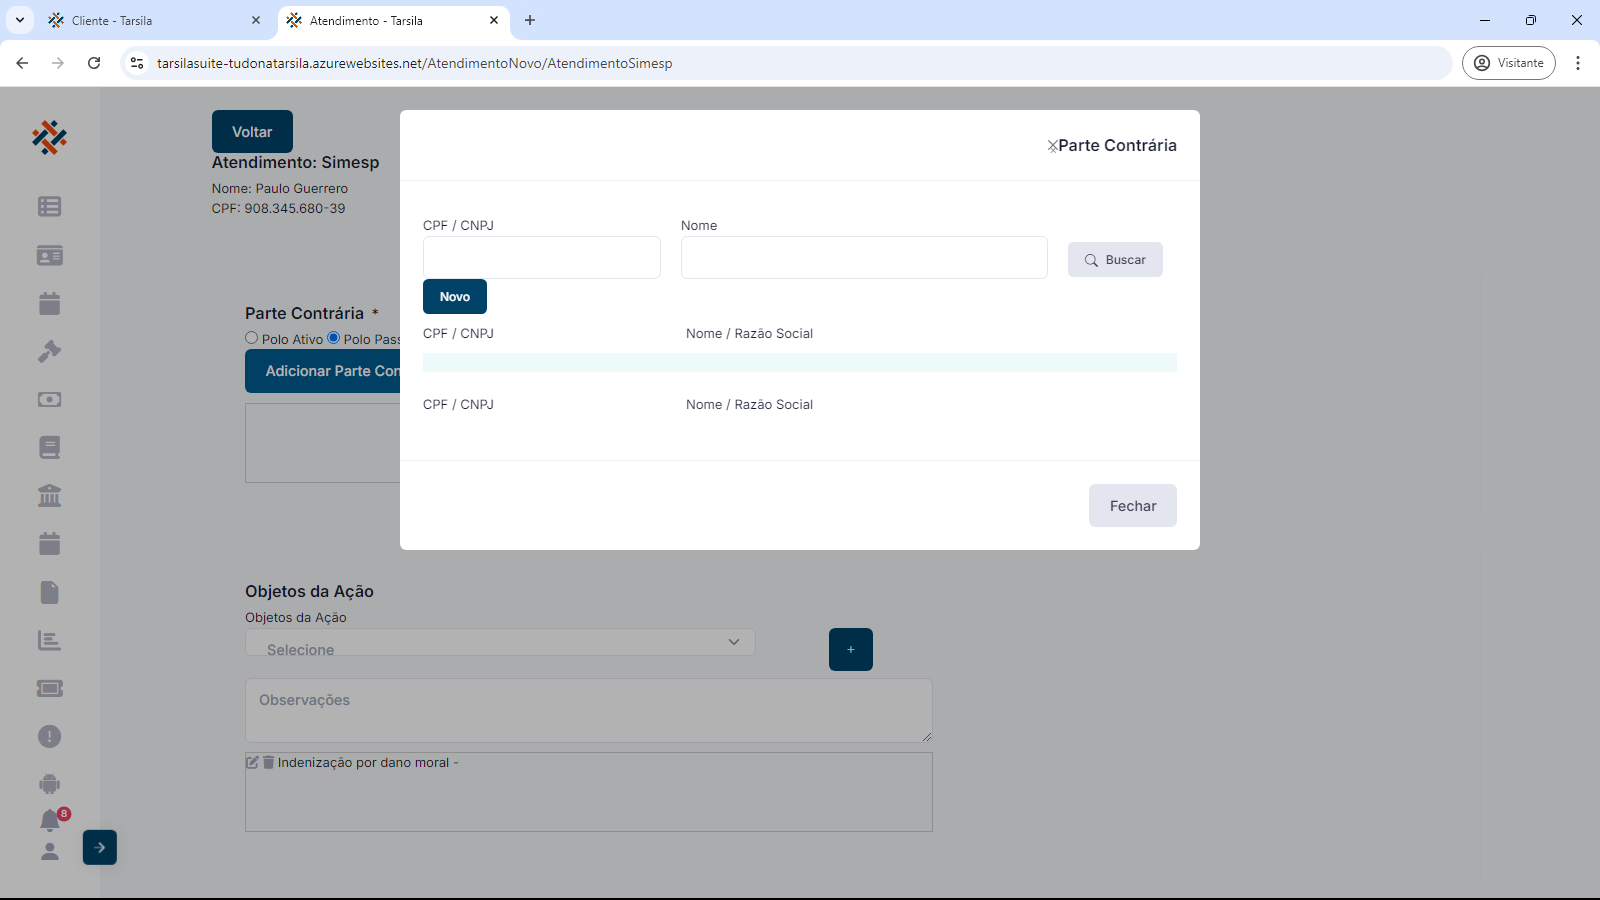Viewport: 1600px width, 900px height.
Task: Click the Buscar search button
Action: tap(1115, 260)
